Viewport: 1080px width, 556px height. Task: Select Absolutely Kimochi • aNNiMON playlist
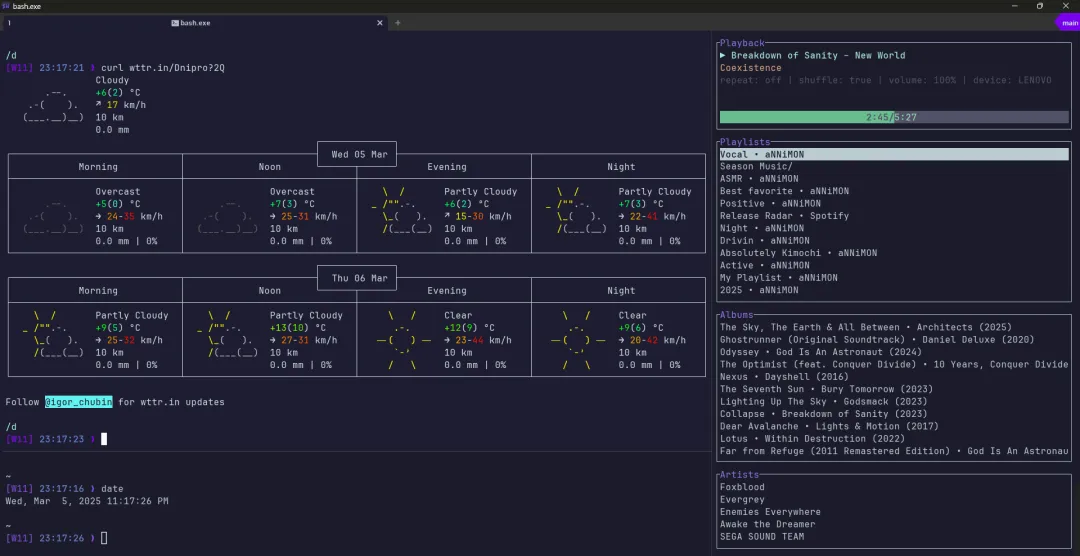coord(798,253)
